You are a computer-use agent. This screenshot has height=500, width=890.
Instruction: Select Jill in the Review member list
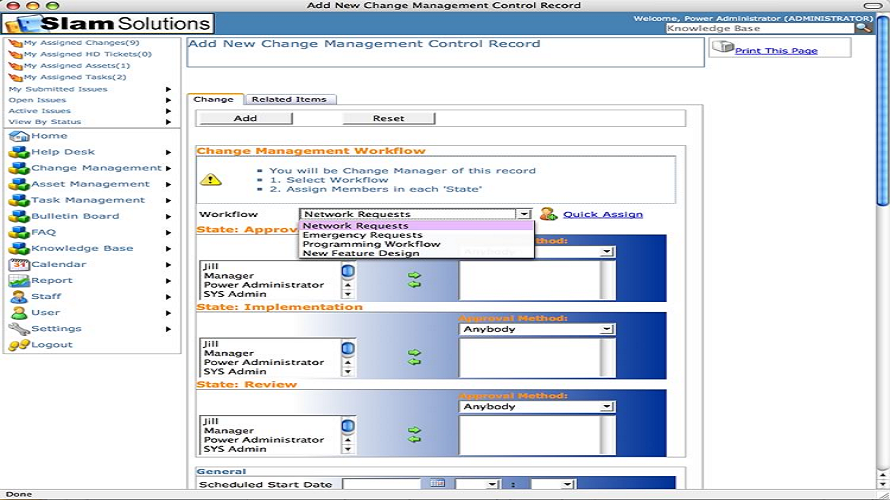(x=211, y=421)
